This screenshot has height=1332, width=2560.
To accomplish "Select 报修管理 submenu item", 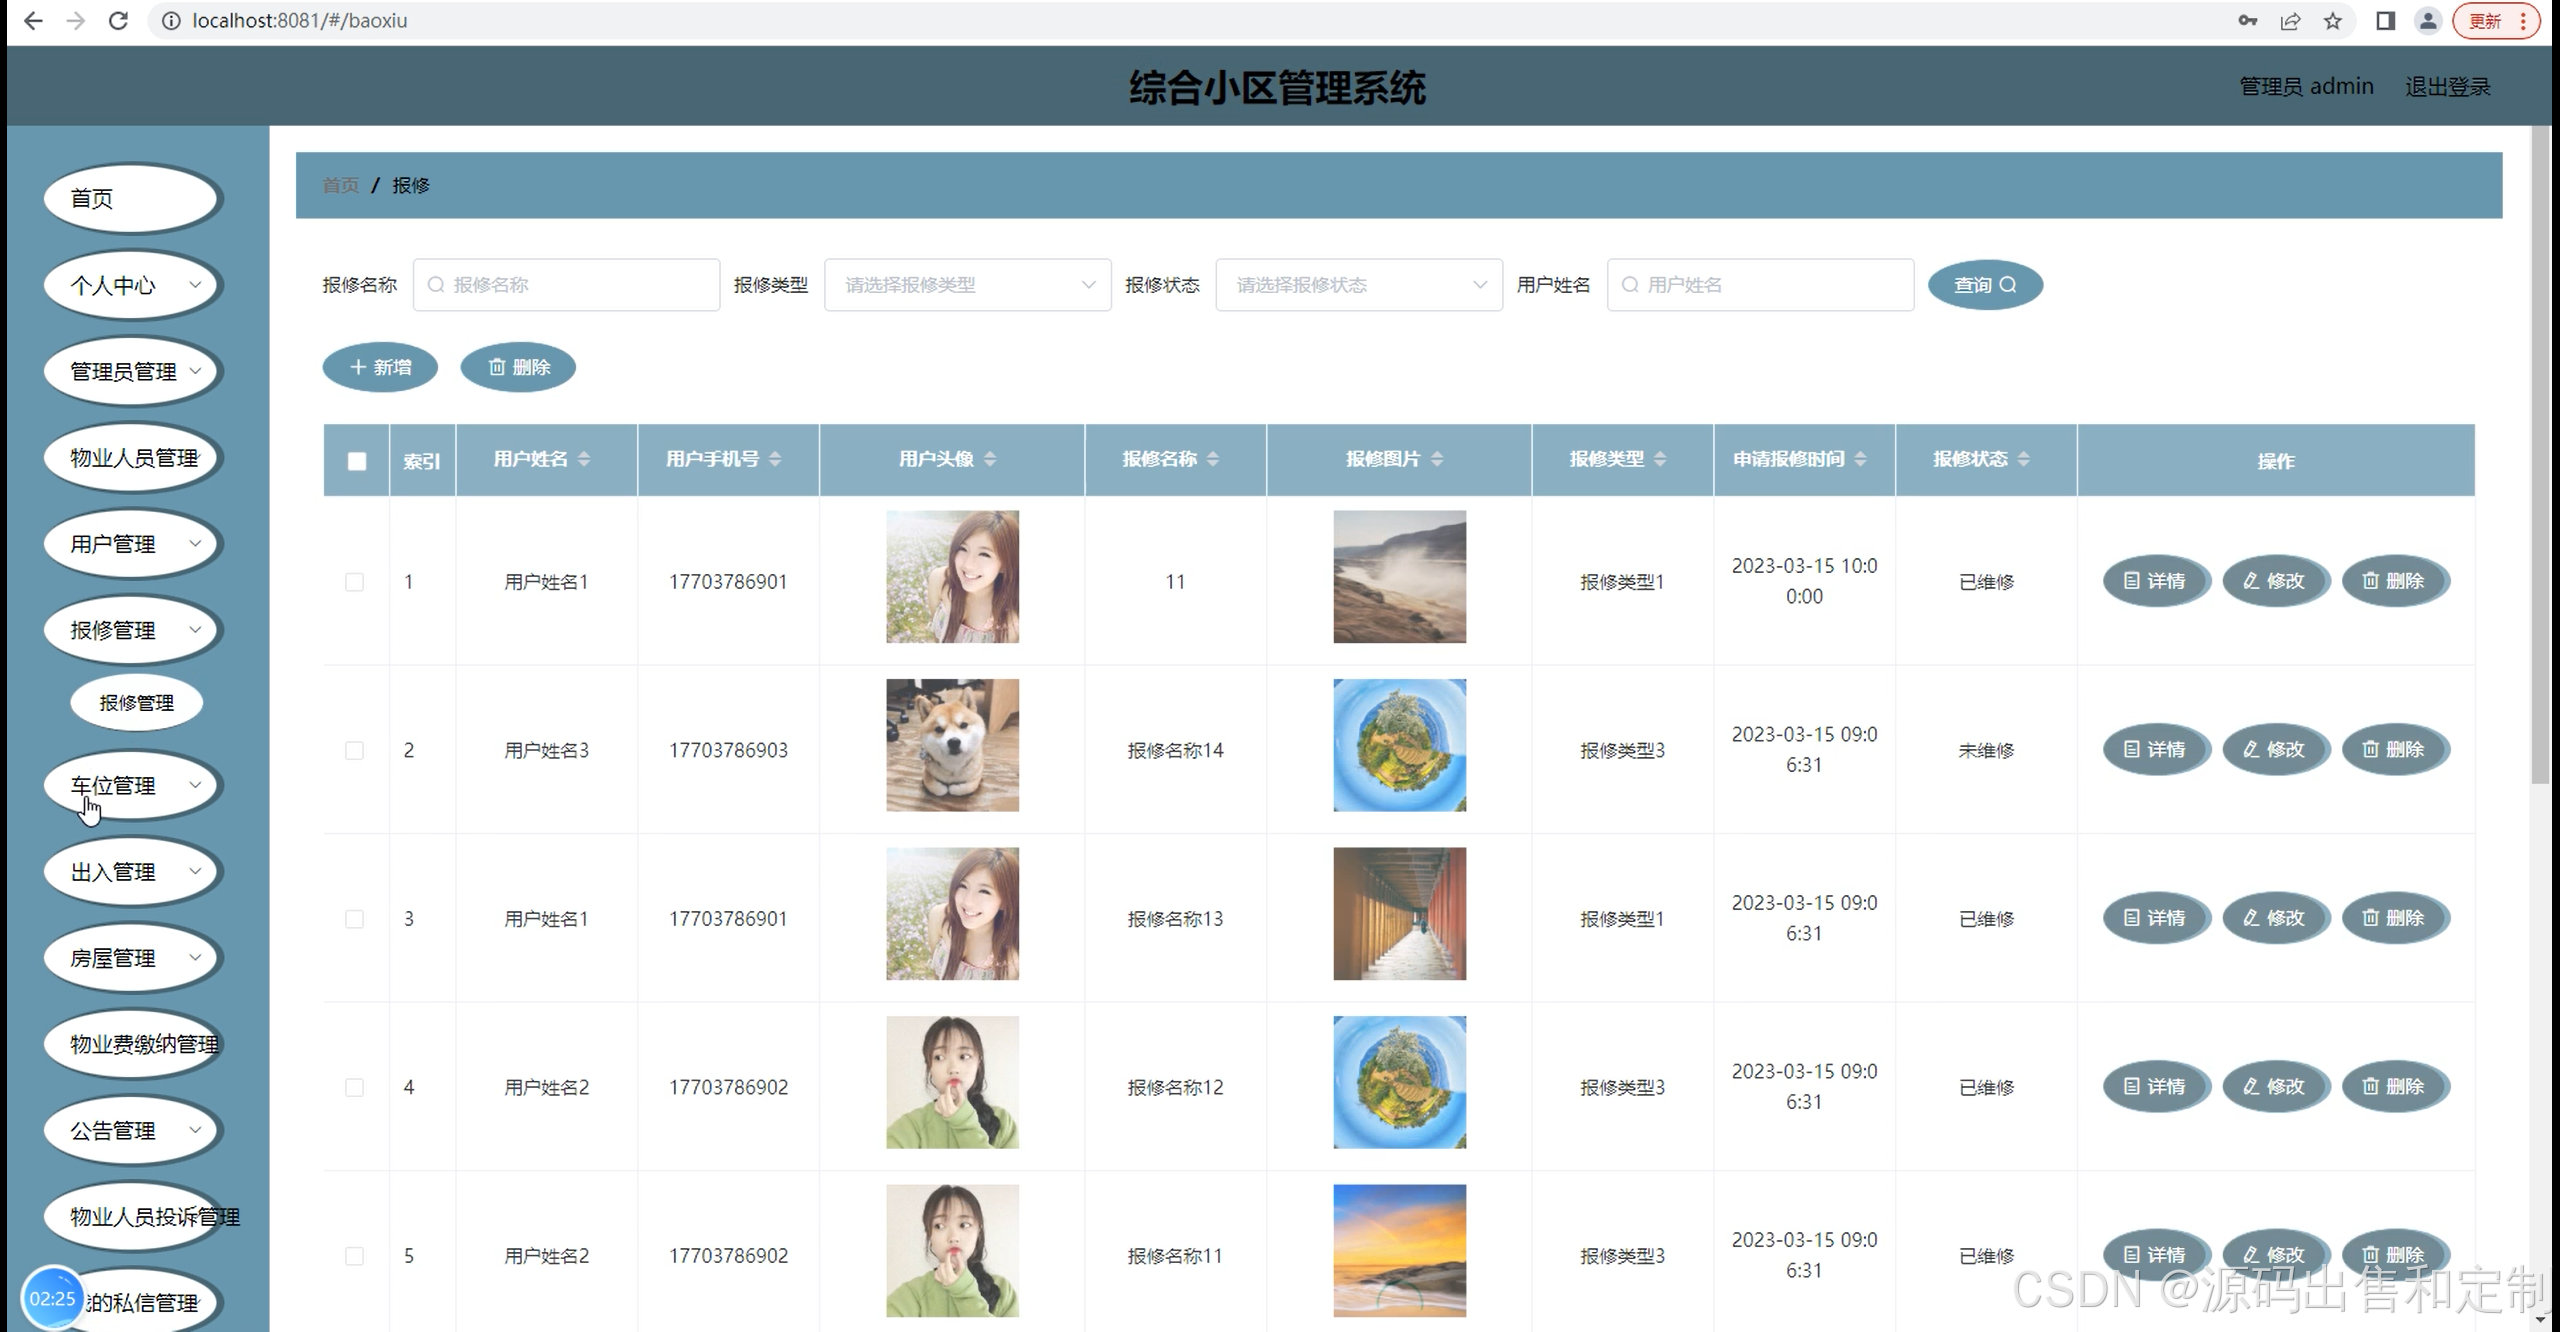I will 137,703.
